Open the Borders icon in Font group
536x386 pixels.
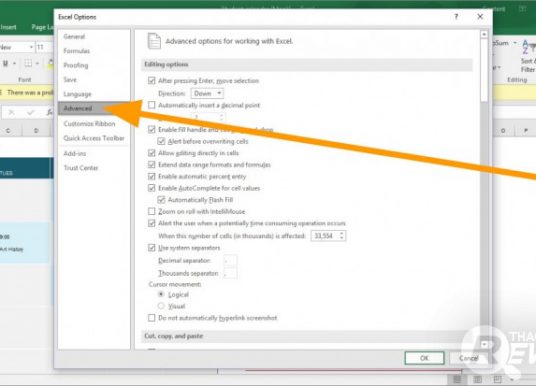pyautogui.click(x=28, y=63)
